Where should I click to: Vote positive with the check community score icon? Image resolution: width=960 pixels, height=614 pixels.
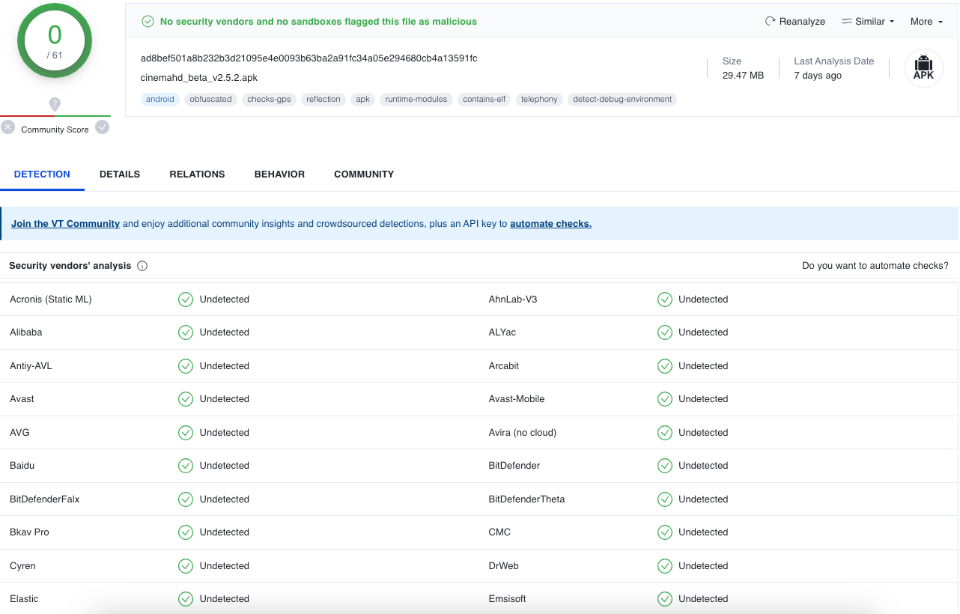pyautogui.click(x=102, y=127)
